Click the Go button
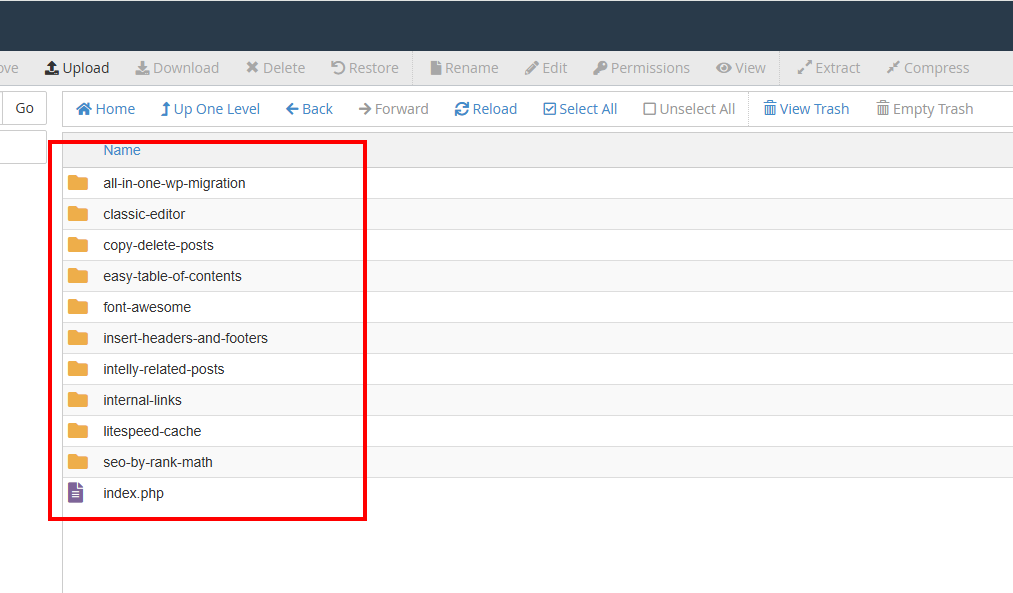The width and height of the screenshot is (1013, 593). [x=25, y=108]
